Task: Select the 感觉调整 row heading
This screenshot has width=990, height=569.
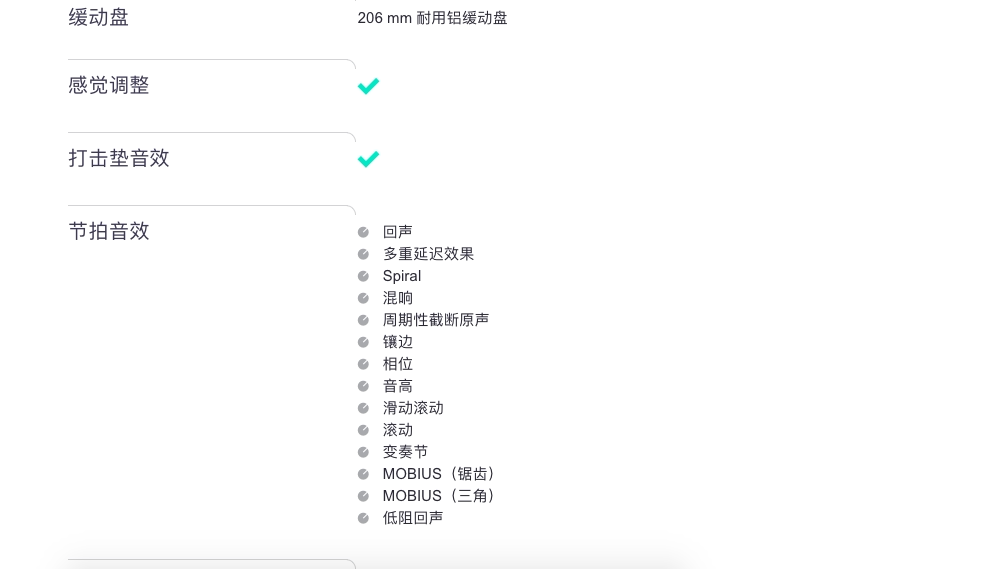Action: (109, 85)
